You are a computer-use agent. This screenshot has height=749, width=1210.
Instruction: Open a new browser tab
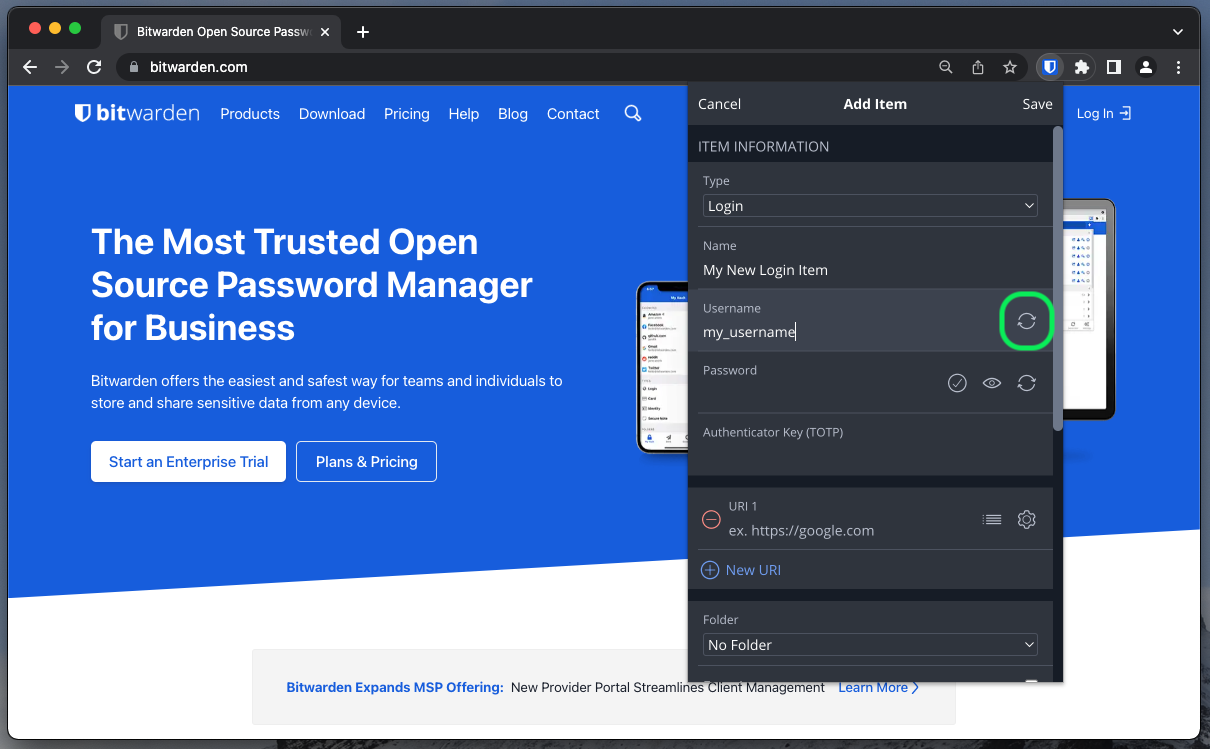click(x=363, y=32)
